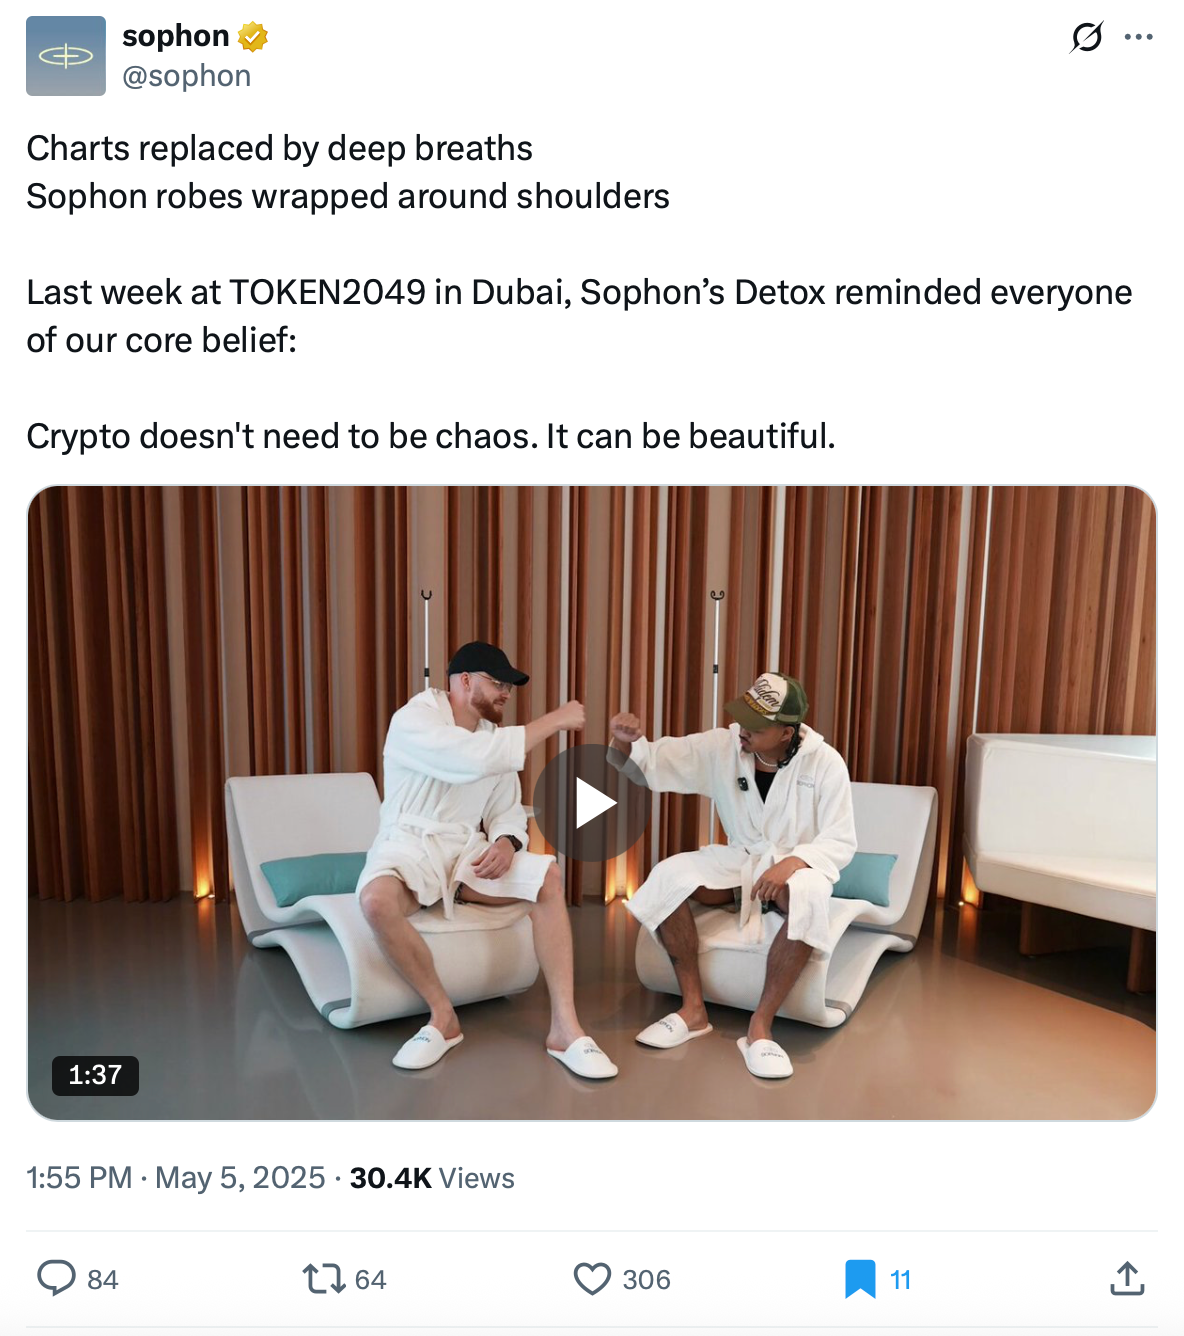Open the three-dot More menu

(x=1138, y=37)
